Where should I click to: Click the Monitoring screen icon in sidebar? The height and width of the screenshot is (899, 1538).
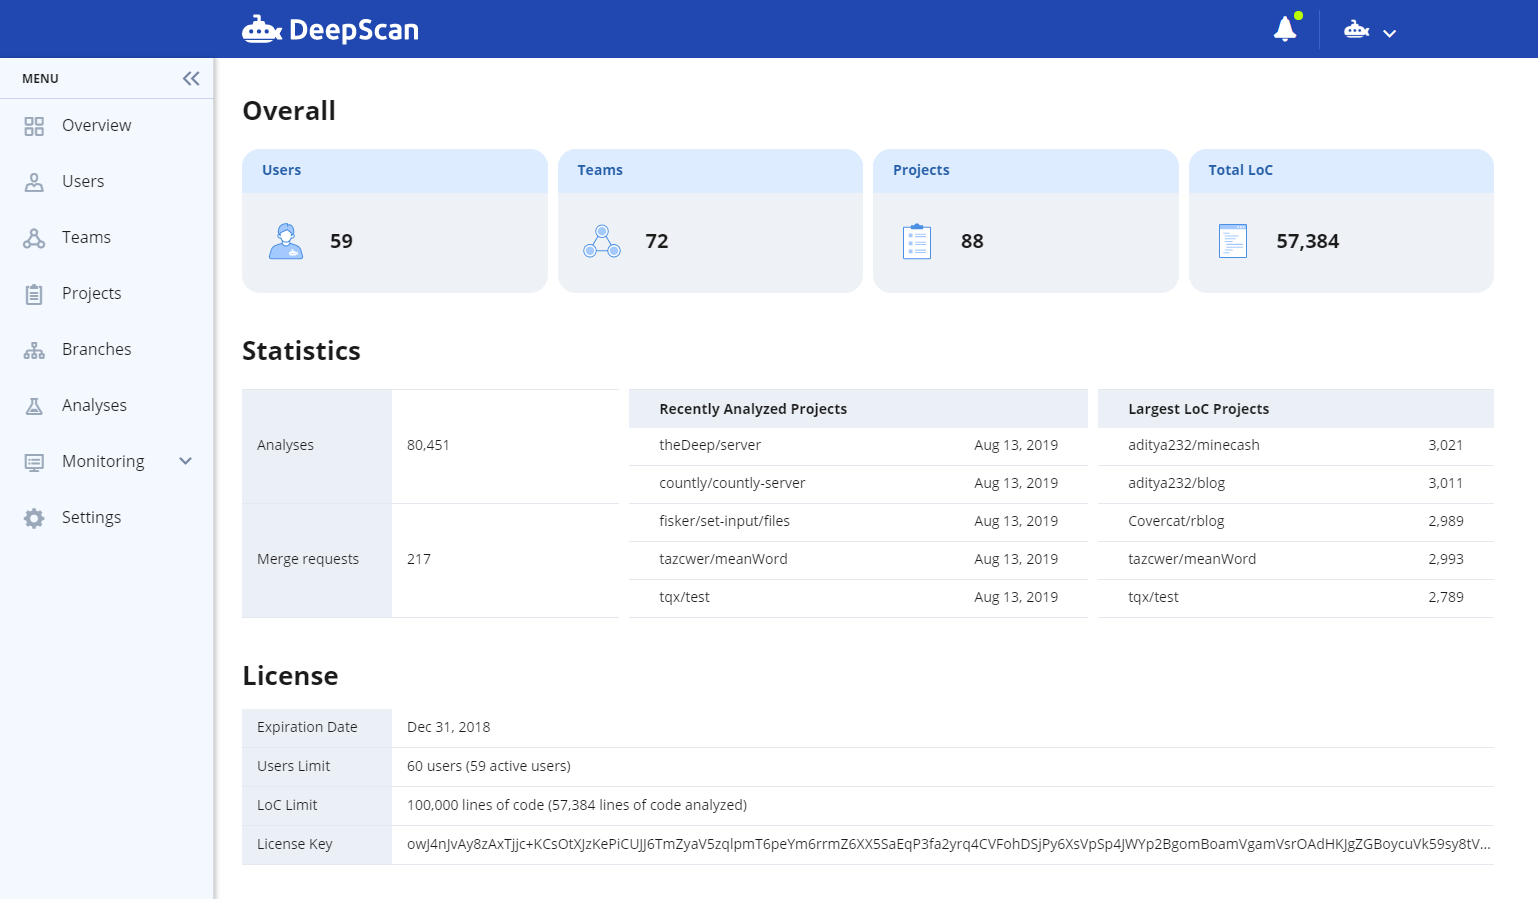[x=34, y=462]
